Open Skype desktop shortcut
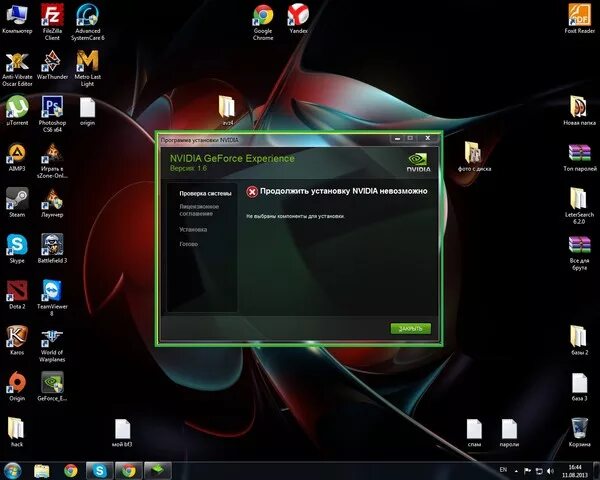 pos(17,249)
